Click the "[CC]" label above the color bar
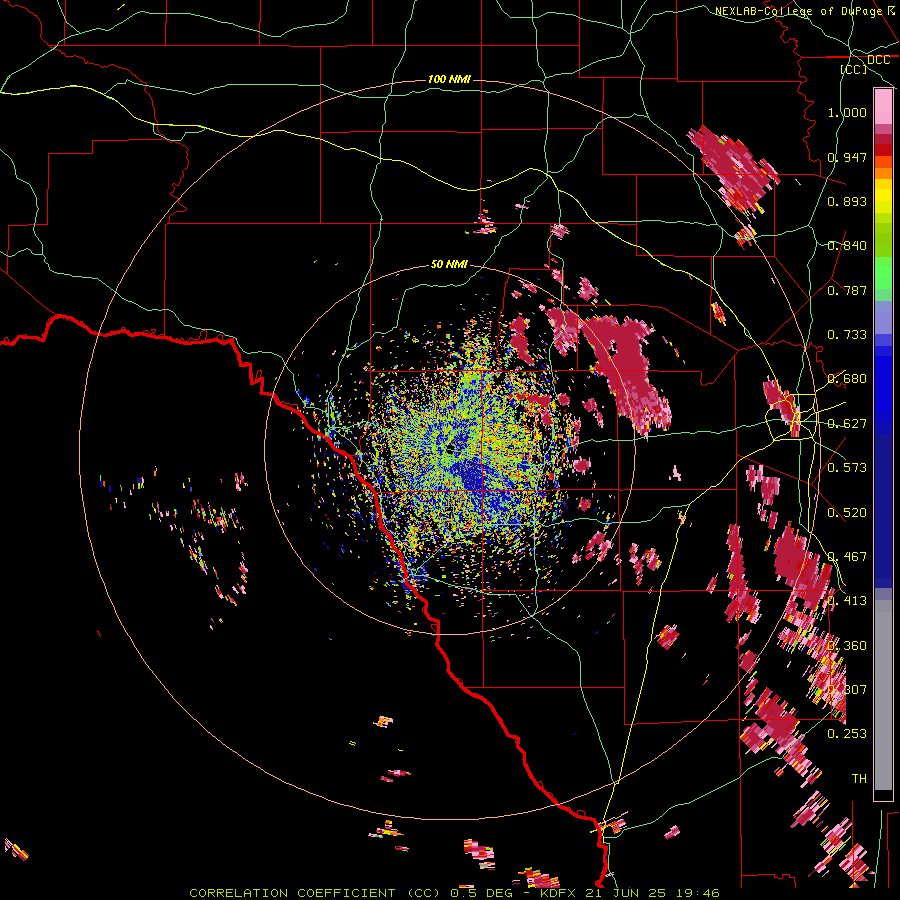Screen dimensions: 900x900 coord(853,69)
